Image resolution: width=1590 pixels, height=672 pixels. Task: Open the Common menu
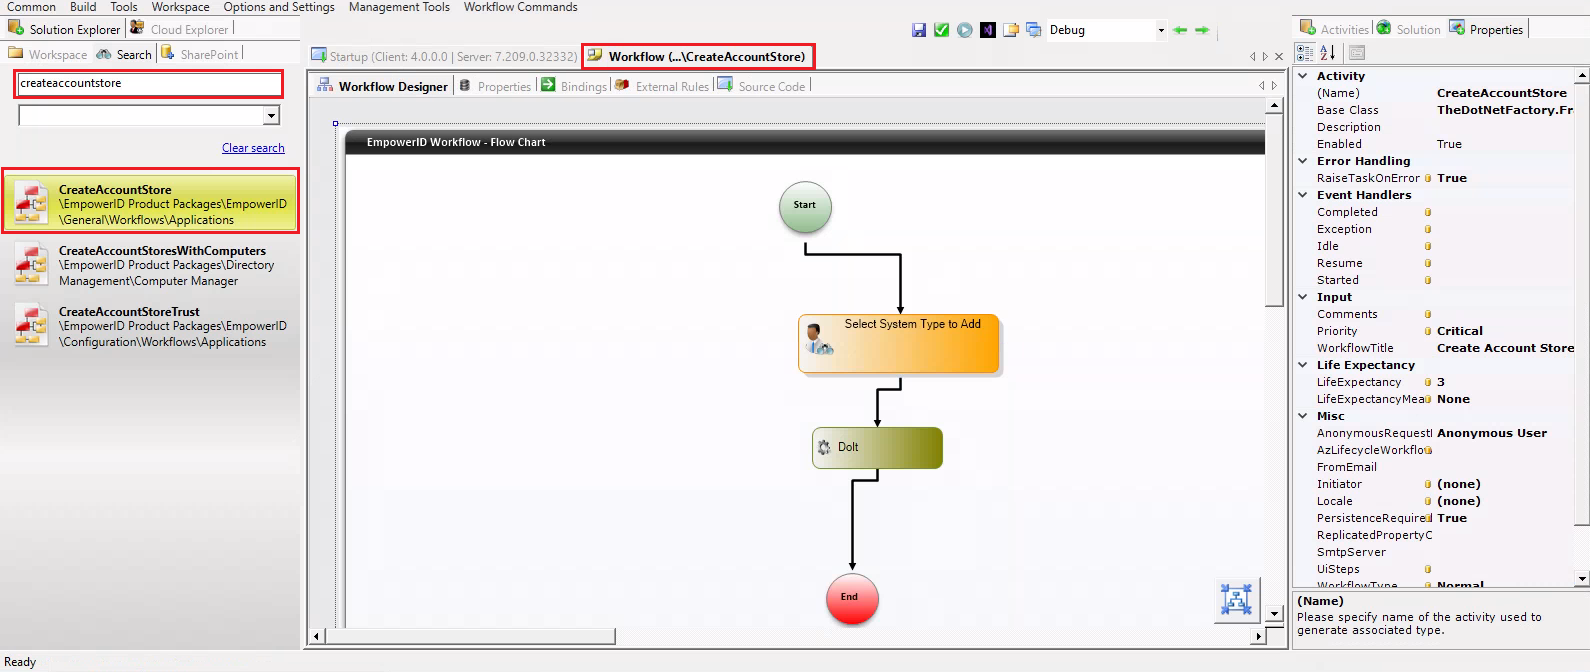point(31,7)
